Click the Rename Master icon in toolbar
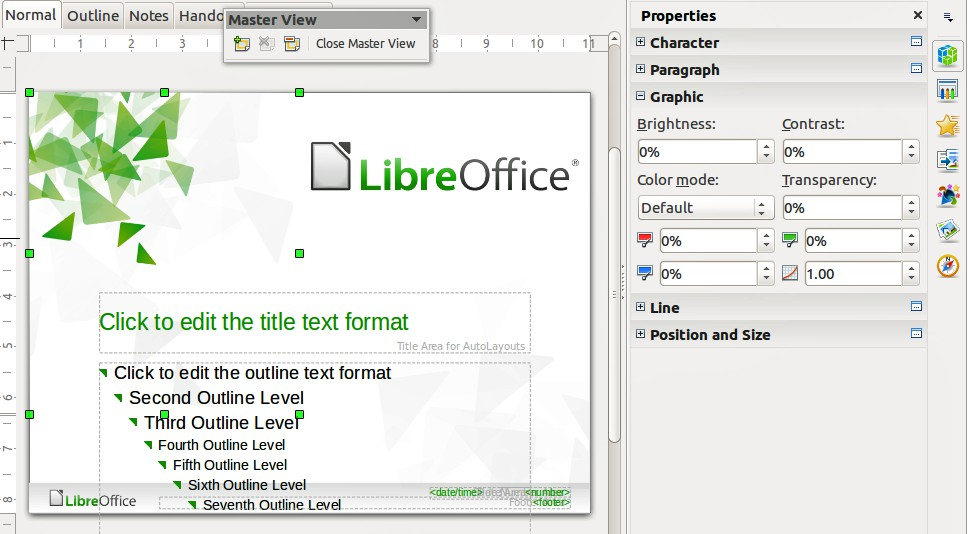968x534 pixels. pyautogui.click(x=291, y=44)
